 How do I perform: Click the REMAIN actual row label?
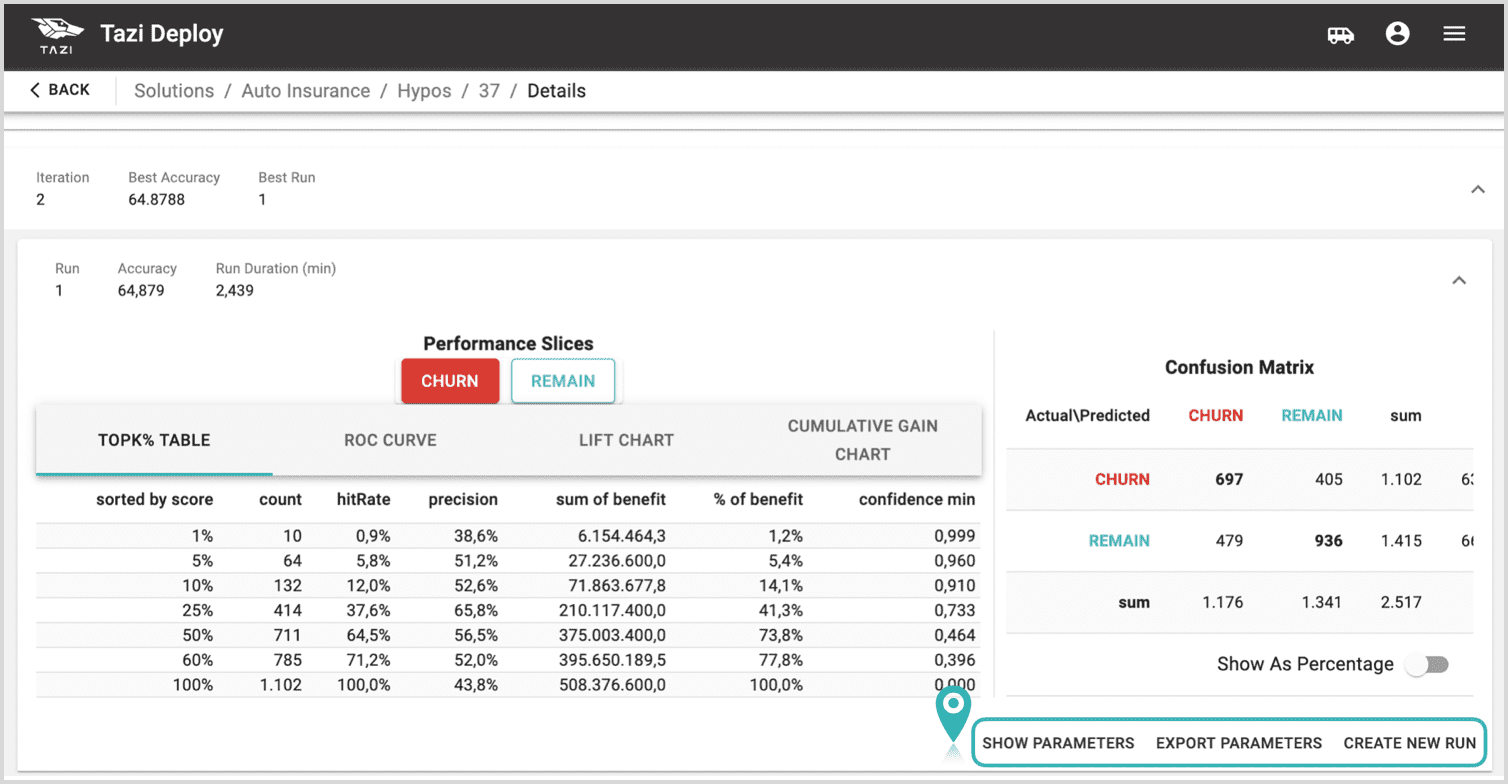click(1119, 541)
